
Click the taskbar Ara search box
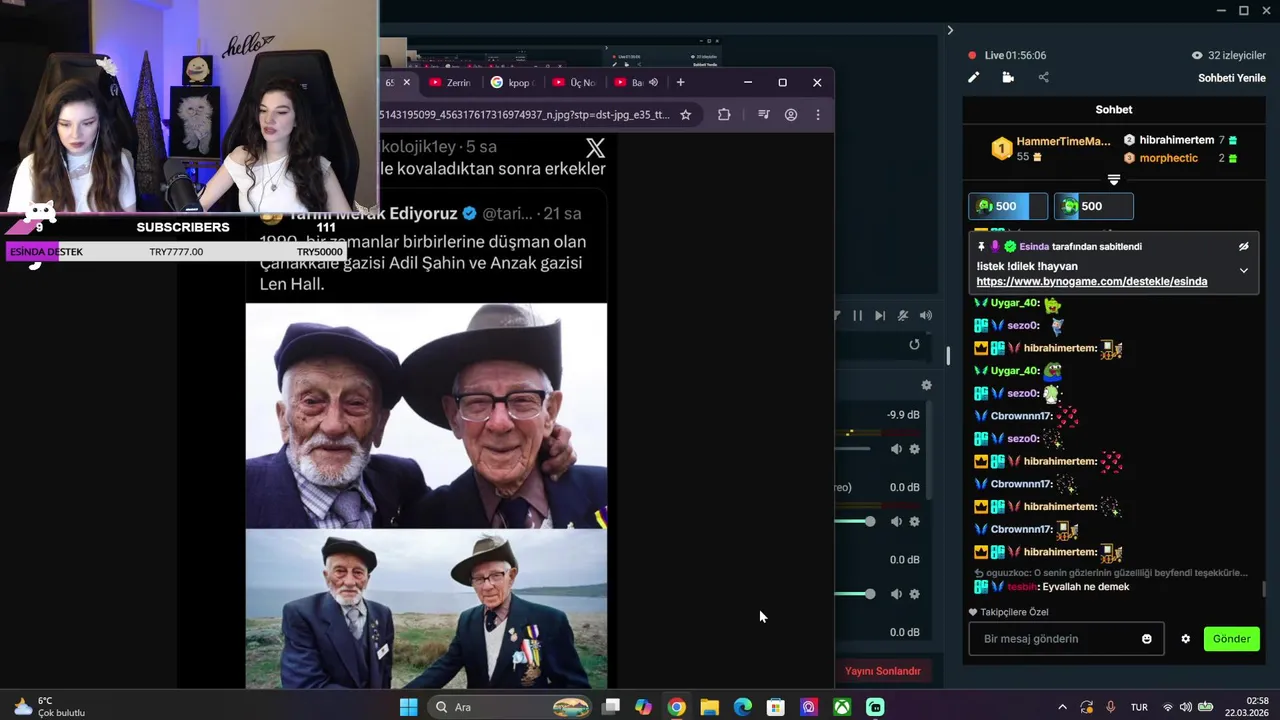point(511,707)
